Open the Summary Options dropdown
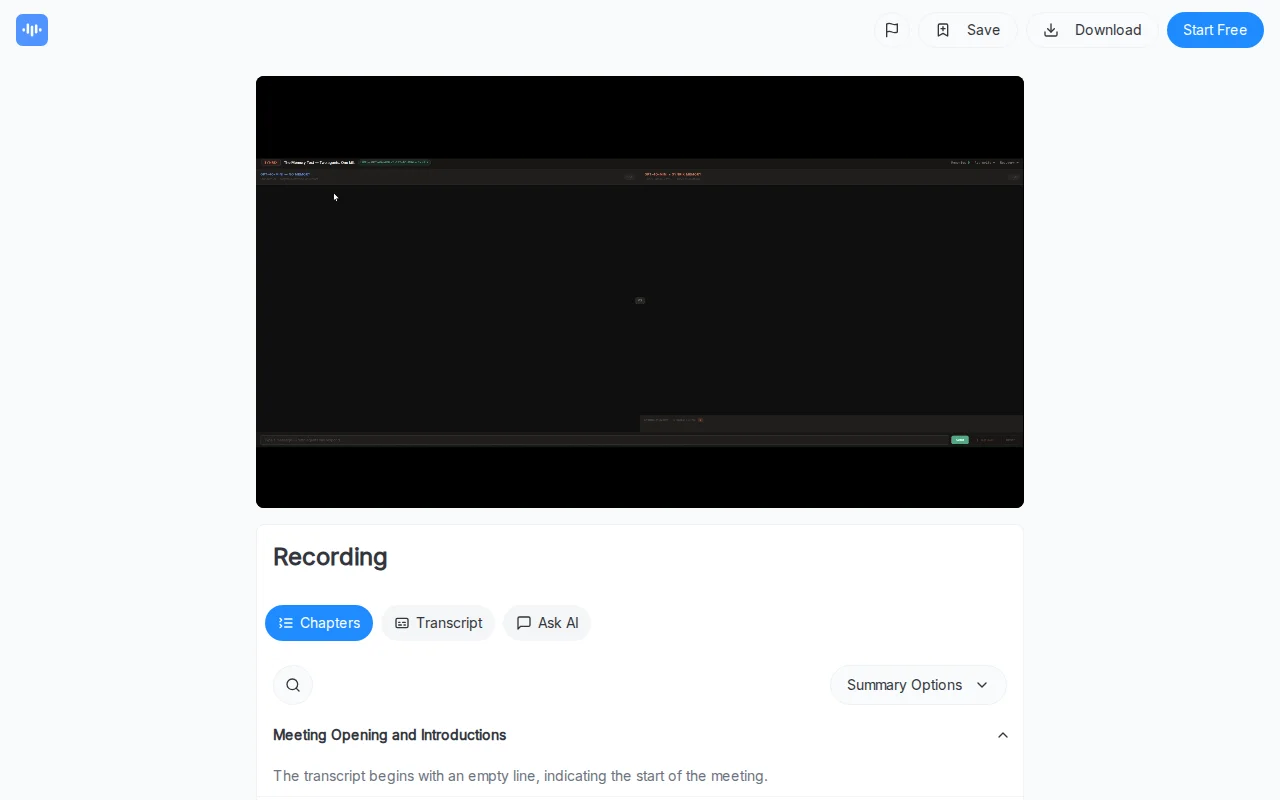1280x800 pixels. pyautogui.click(x=918, y=685)
